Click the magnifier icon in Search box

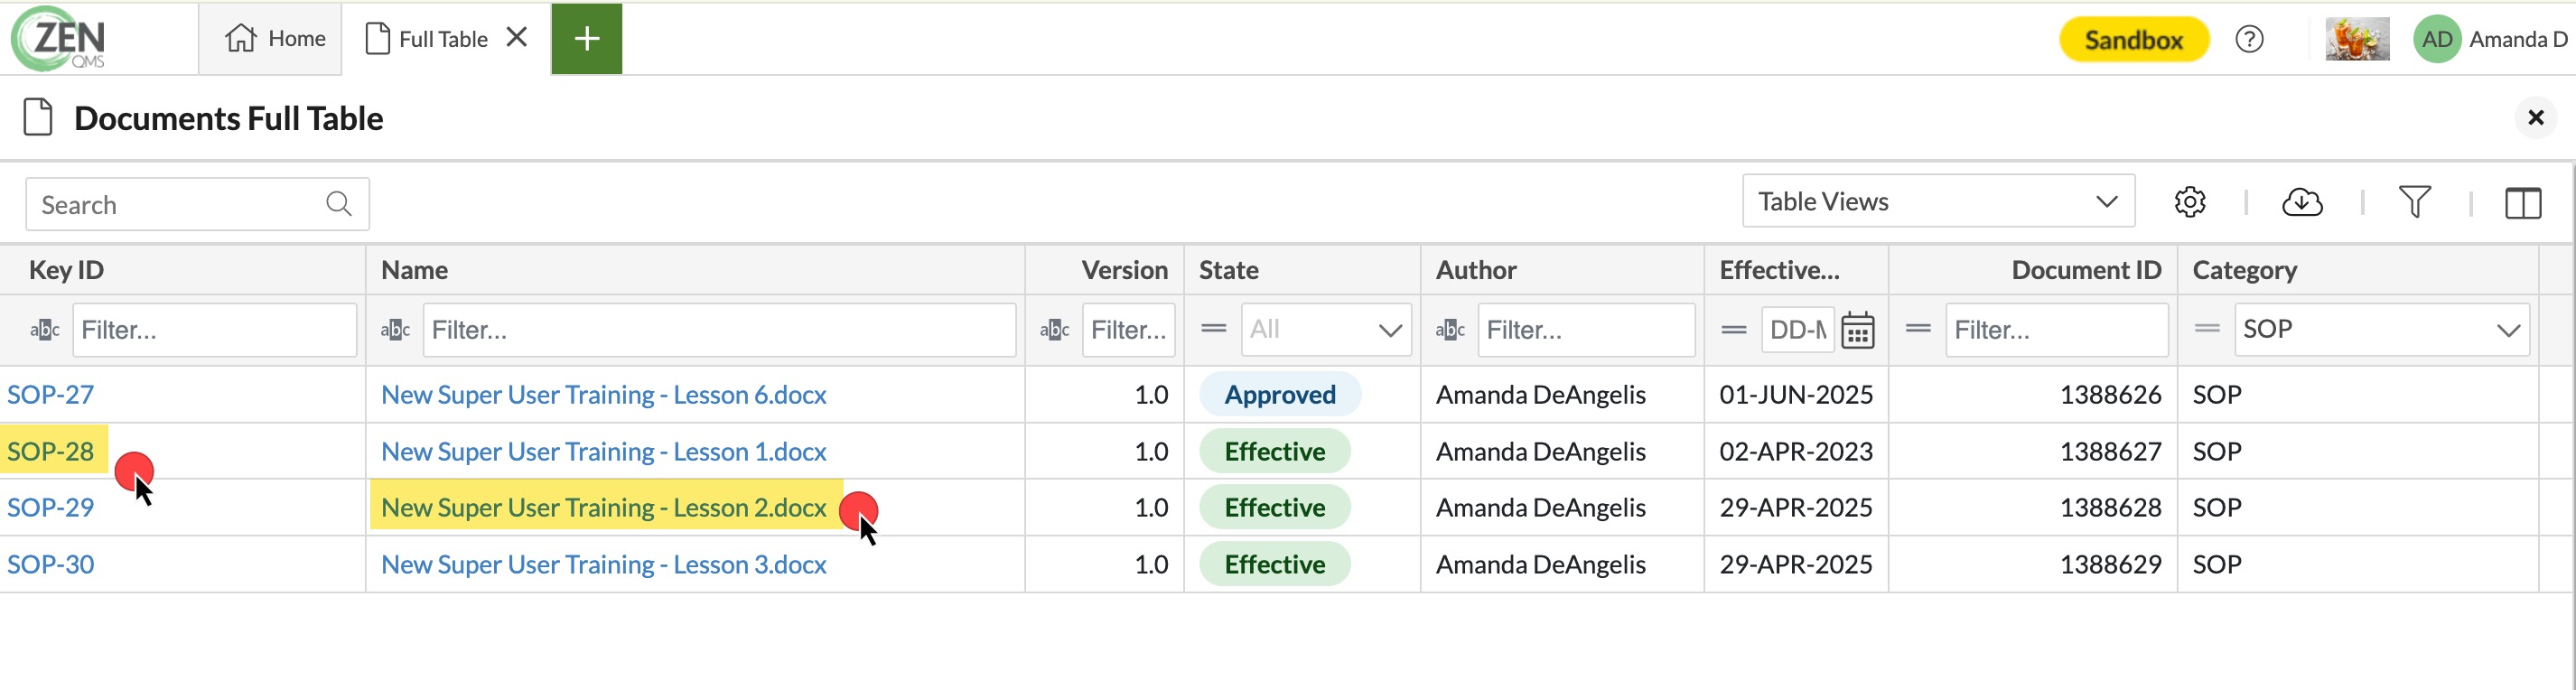coord(339,204)
